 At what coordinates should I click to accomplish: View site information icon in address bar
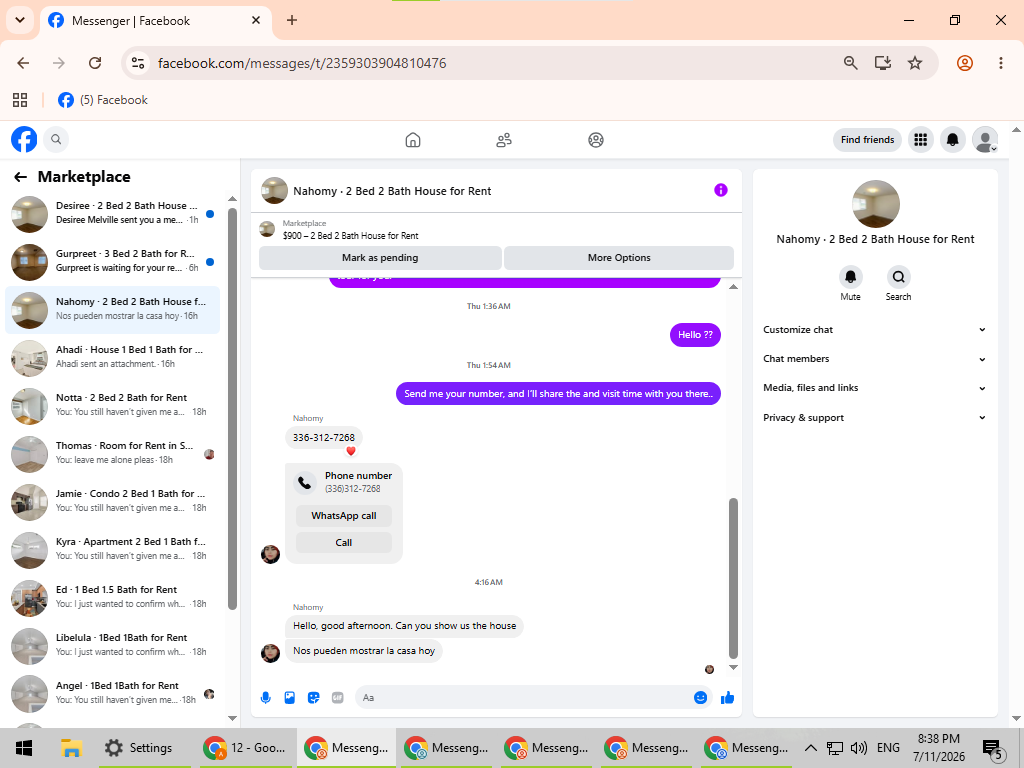pyautogui.click(x=138, y=63)
